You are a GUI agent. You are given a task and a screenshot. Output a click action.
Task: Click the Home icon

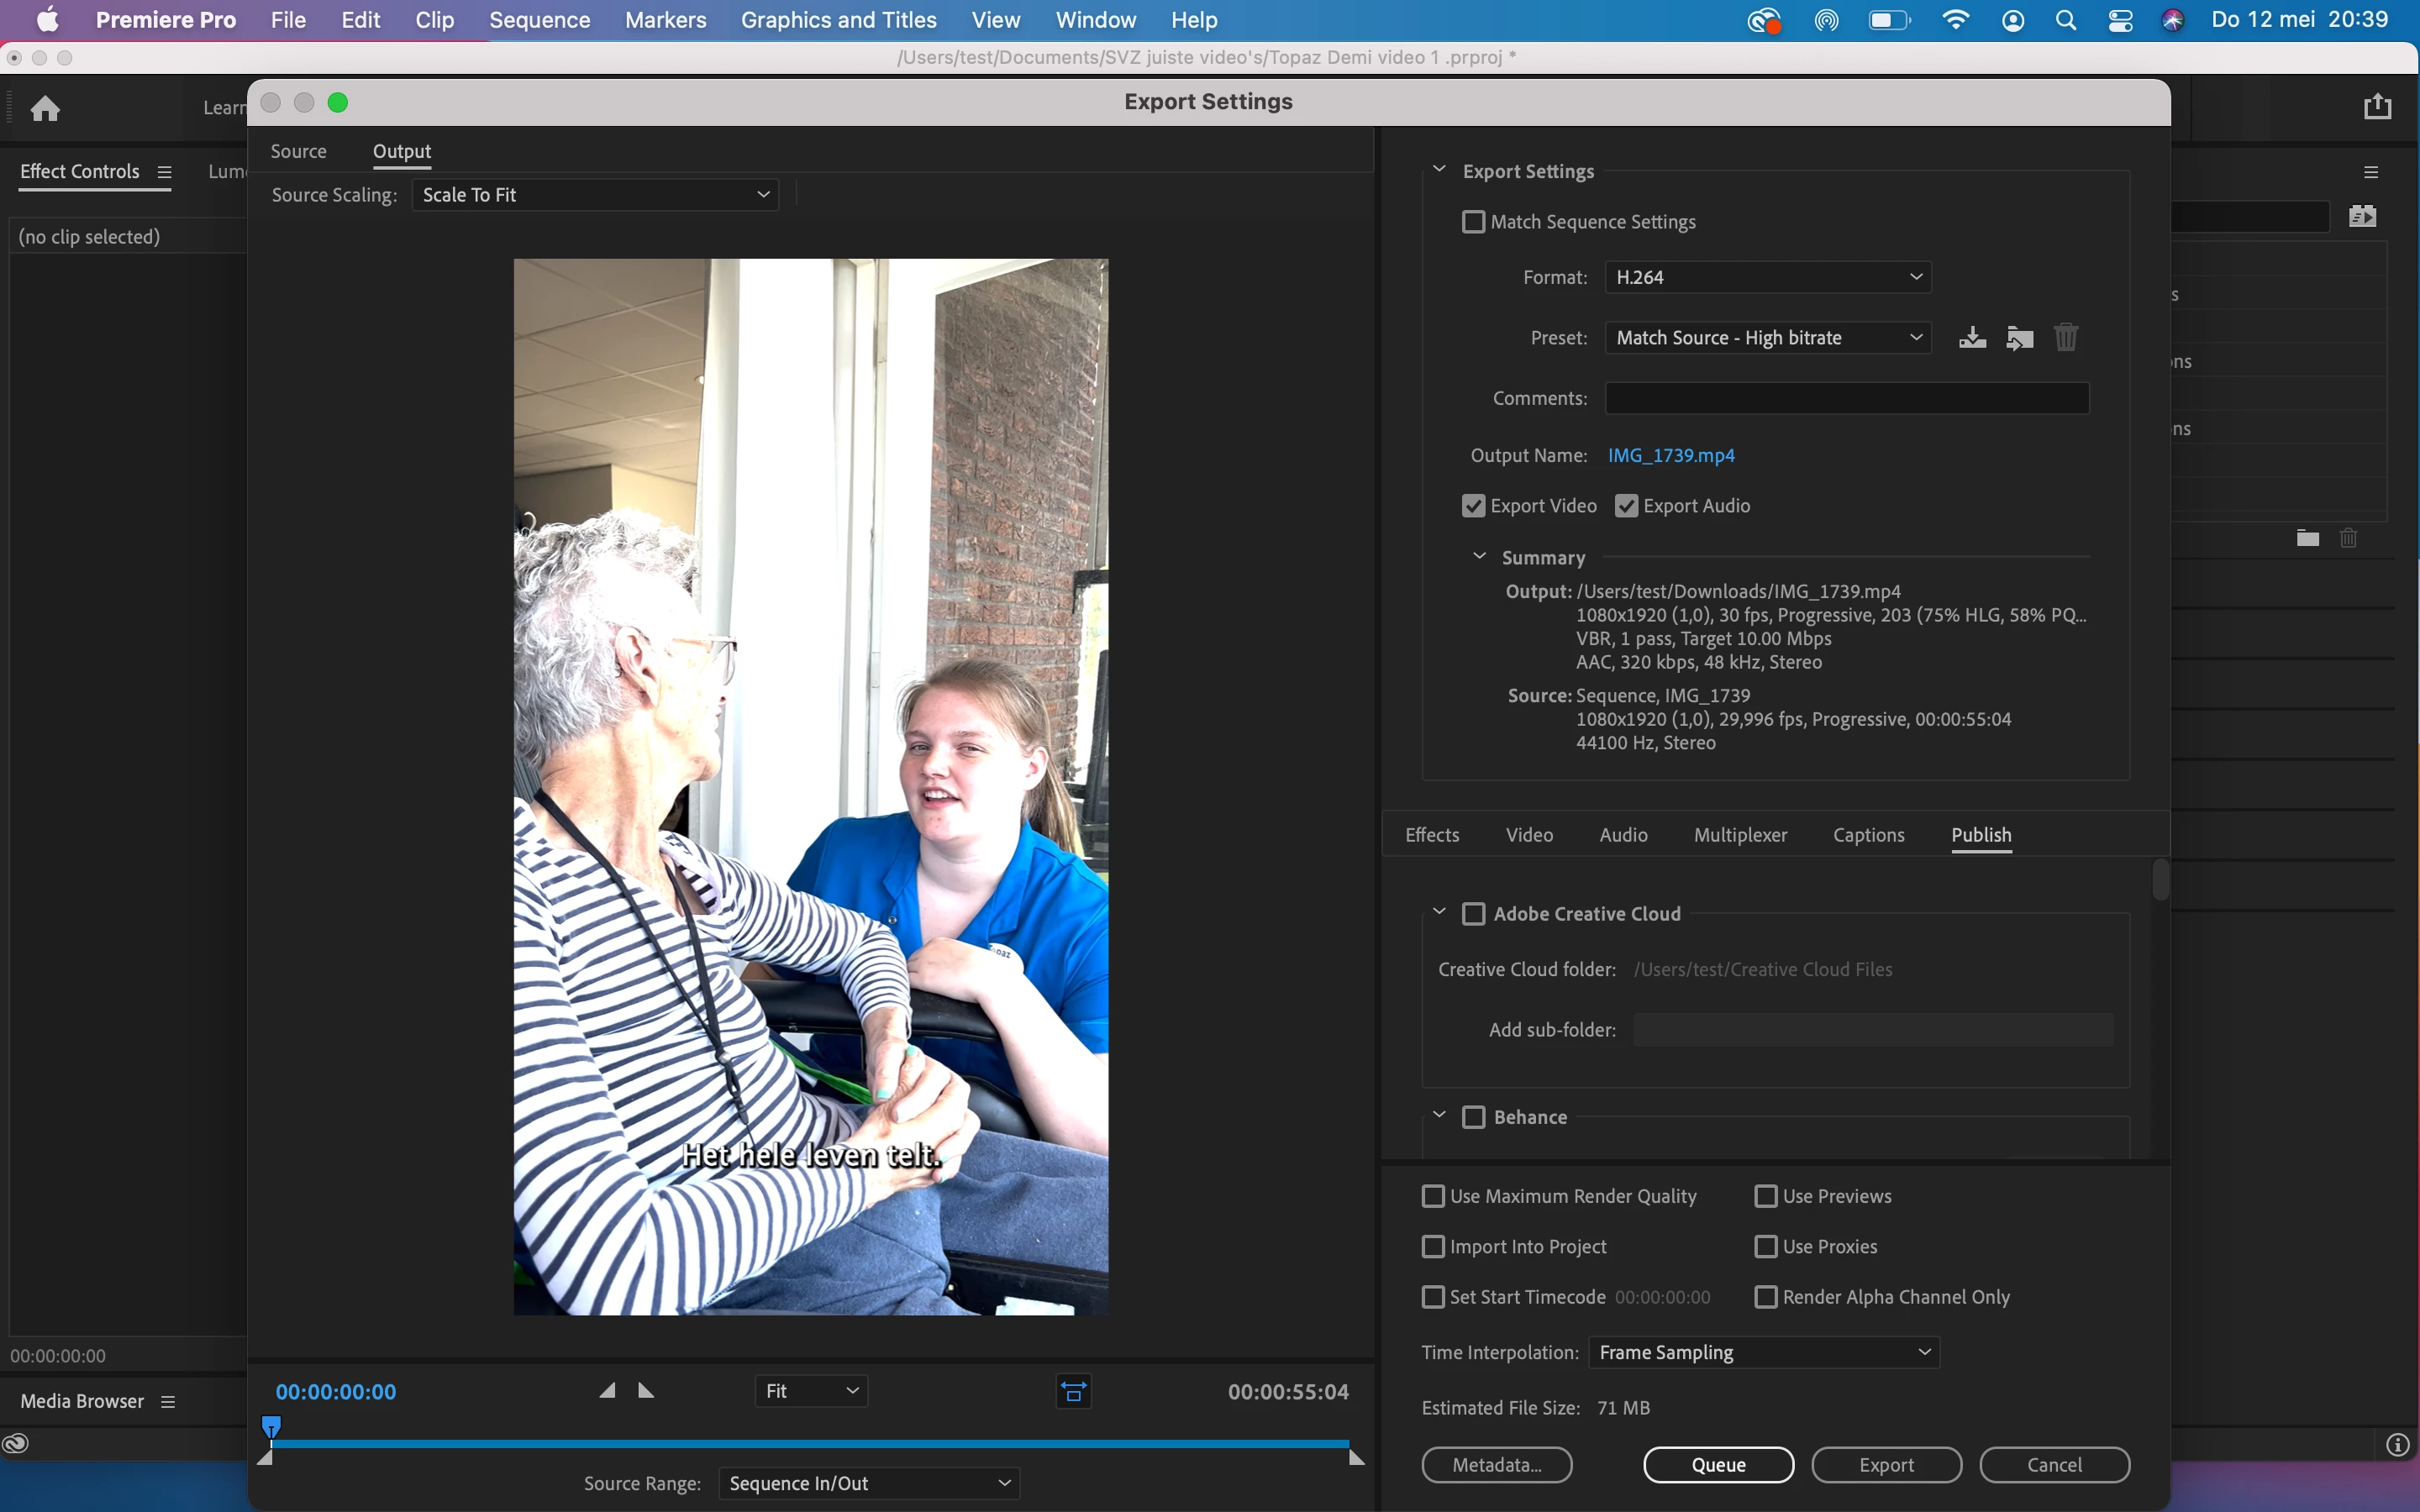pos(45,108)
